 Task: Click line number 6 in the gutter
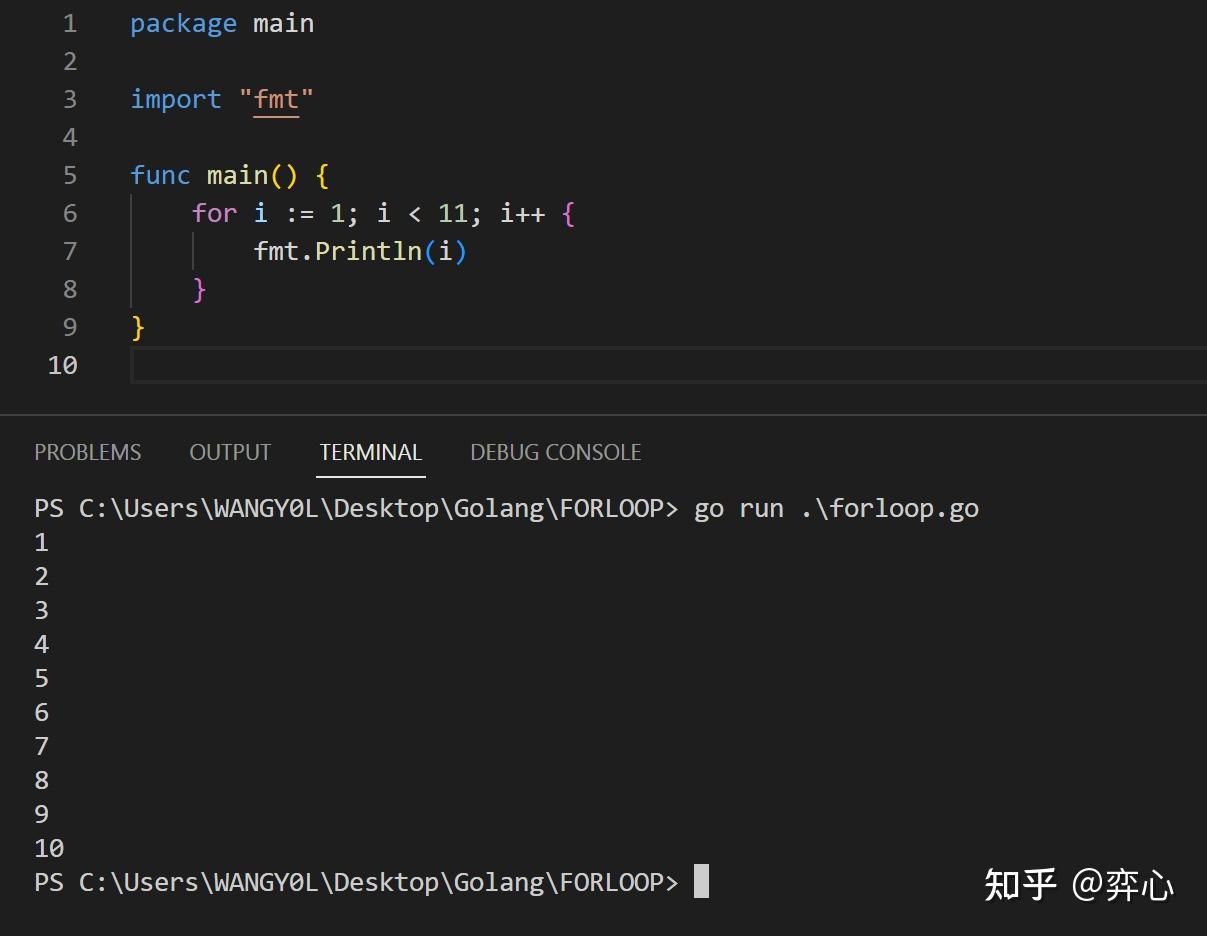(x=69, y=213)
